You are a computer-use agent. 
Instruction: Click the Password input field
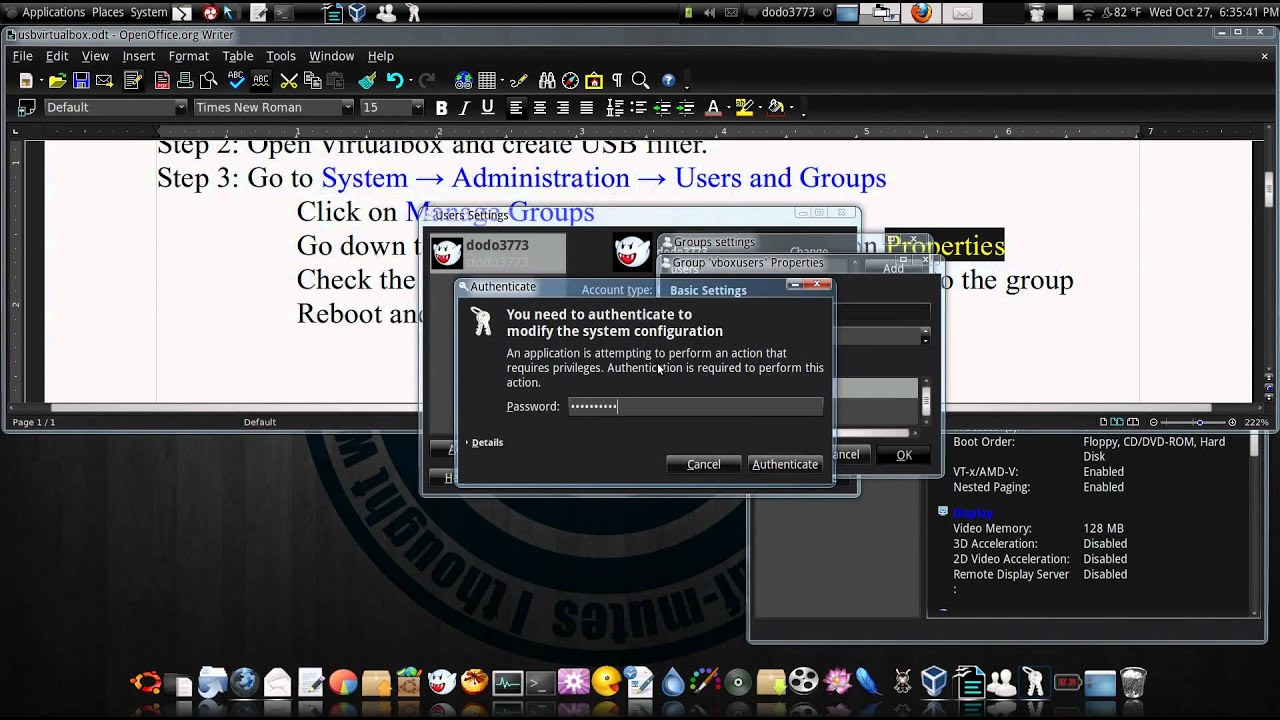point(695,406)
